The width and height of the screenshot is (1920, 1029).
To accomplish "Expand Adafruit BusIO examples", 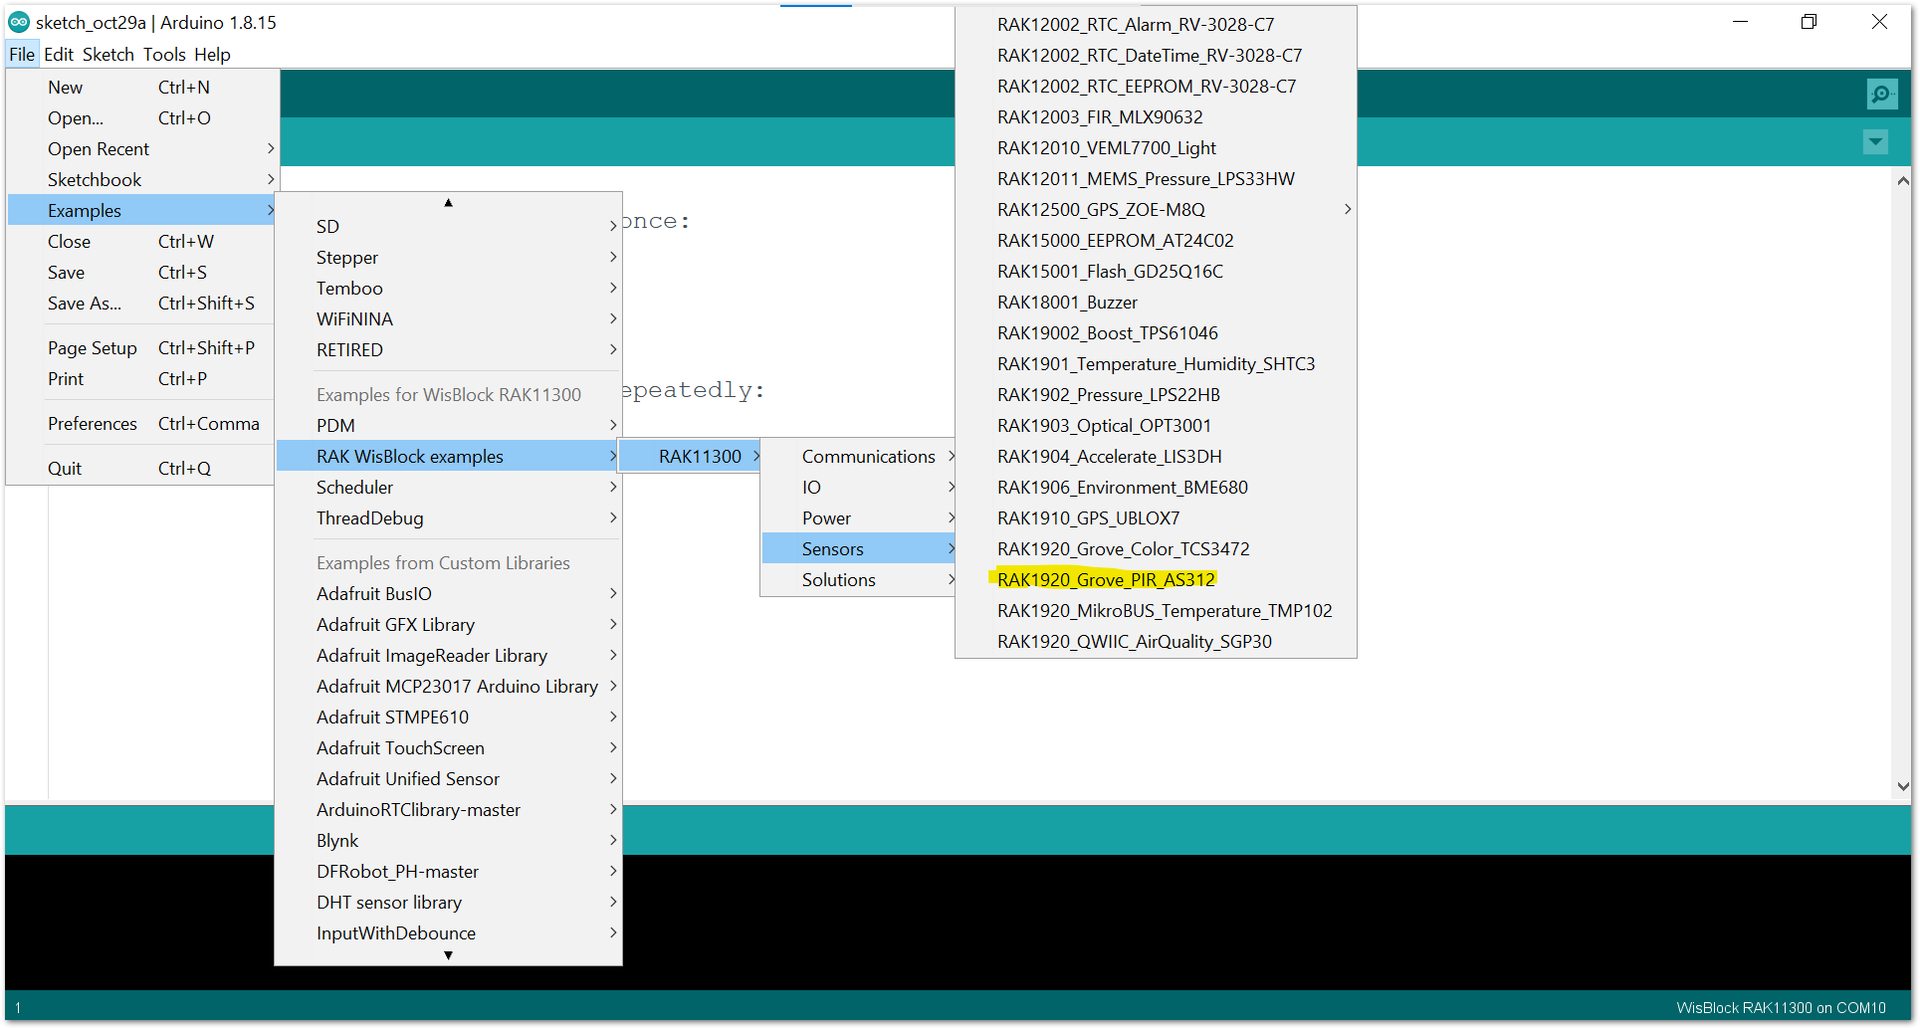I will pyautogui.click(x=449, y=594).
